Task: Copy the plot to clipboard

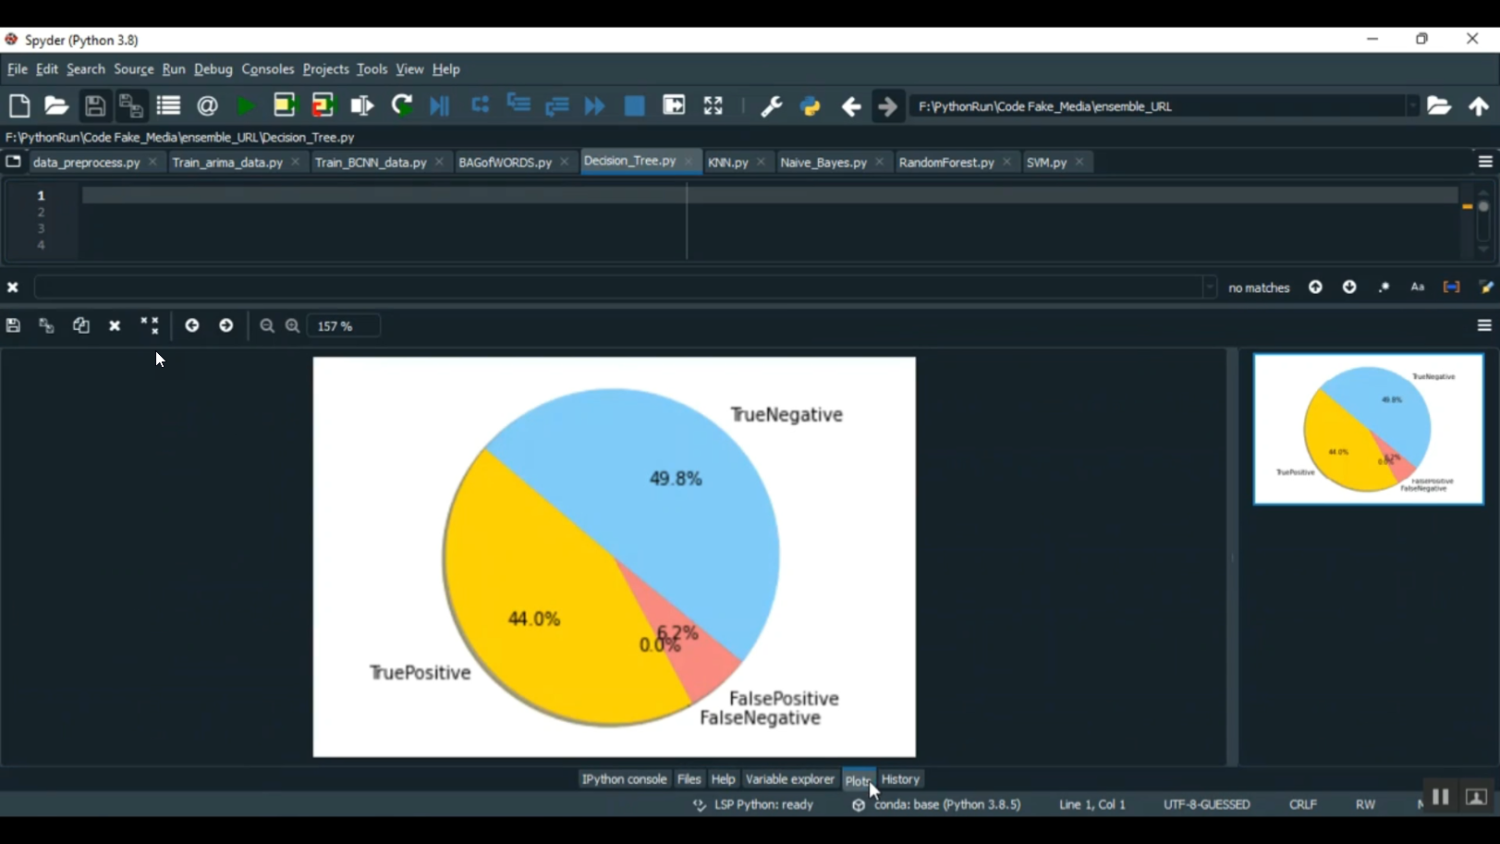Action: coord(81,326)
